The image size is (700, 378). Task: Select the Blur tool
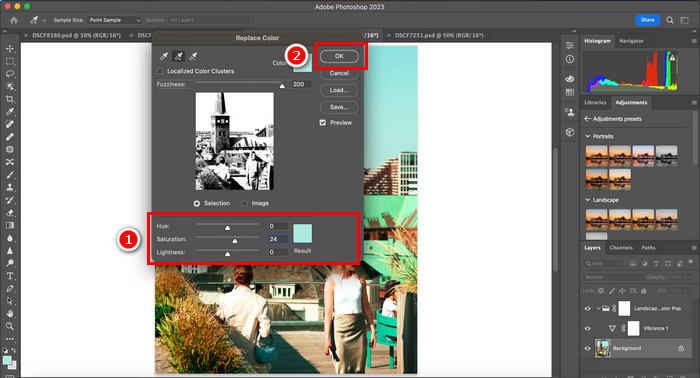10,238
